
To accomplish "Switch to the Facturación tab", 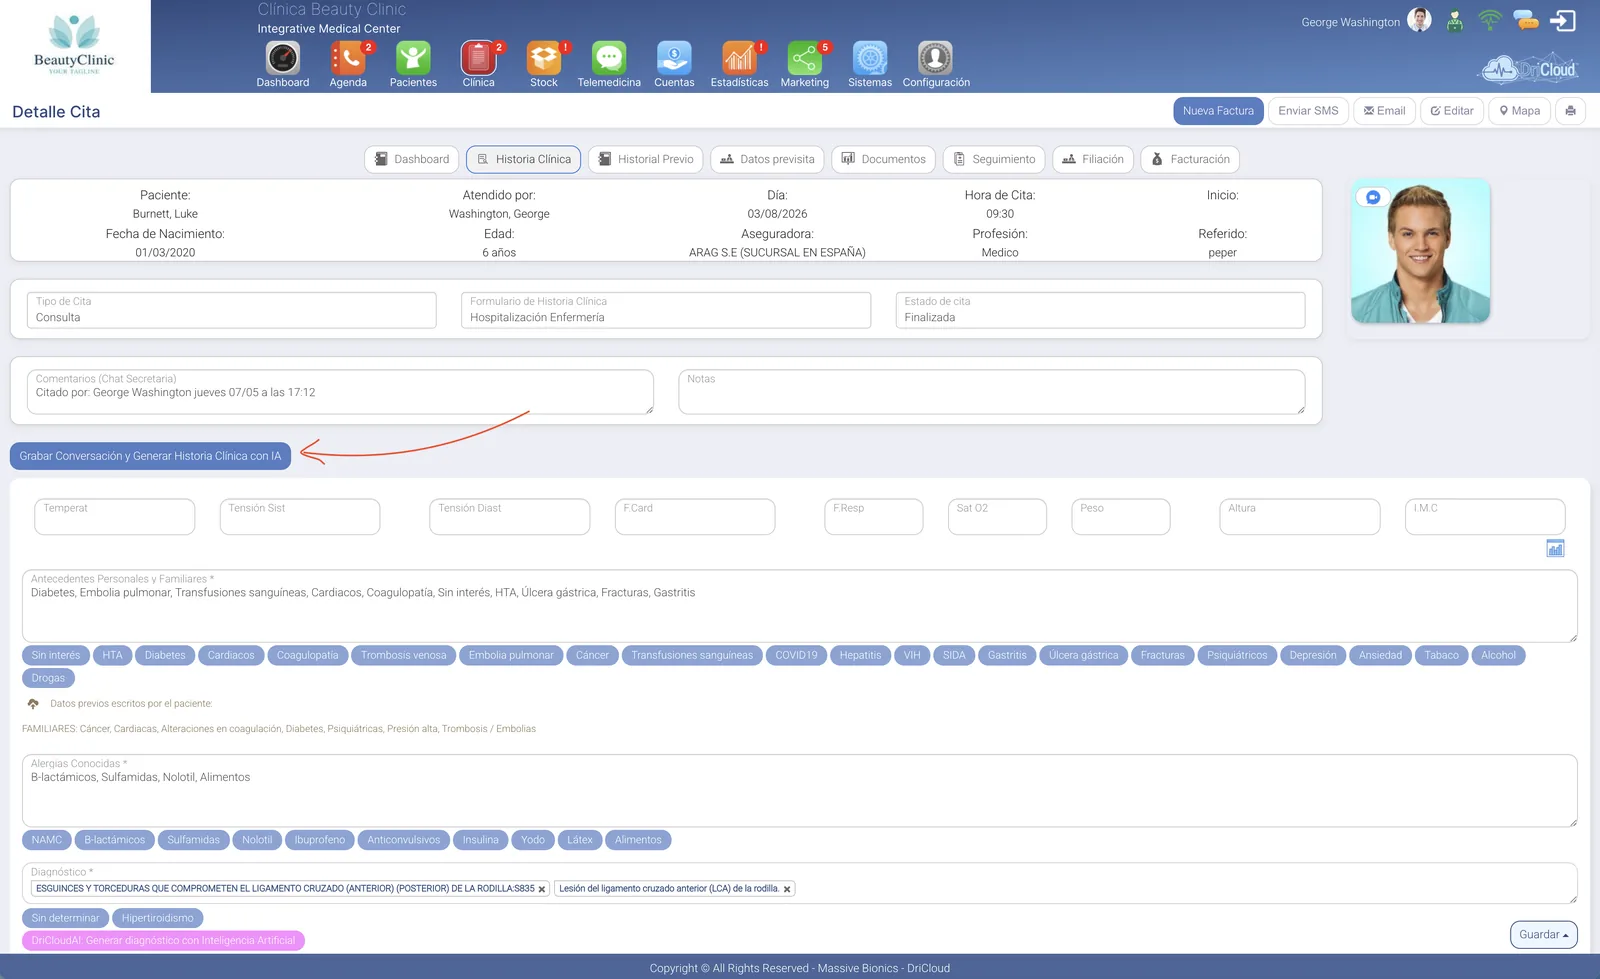I will pos(1190,159).
